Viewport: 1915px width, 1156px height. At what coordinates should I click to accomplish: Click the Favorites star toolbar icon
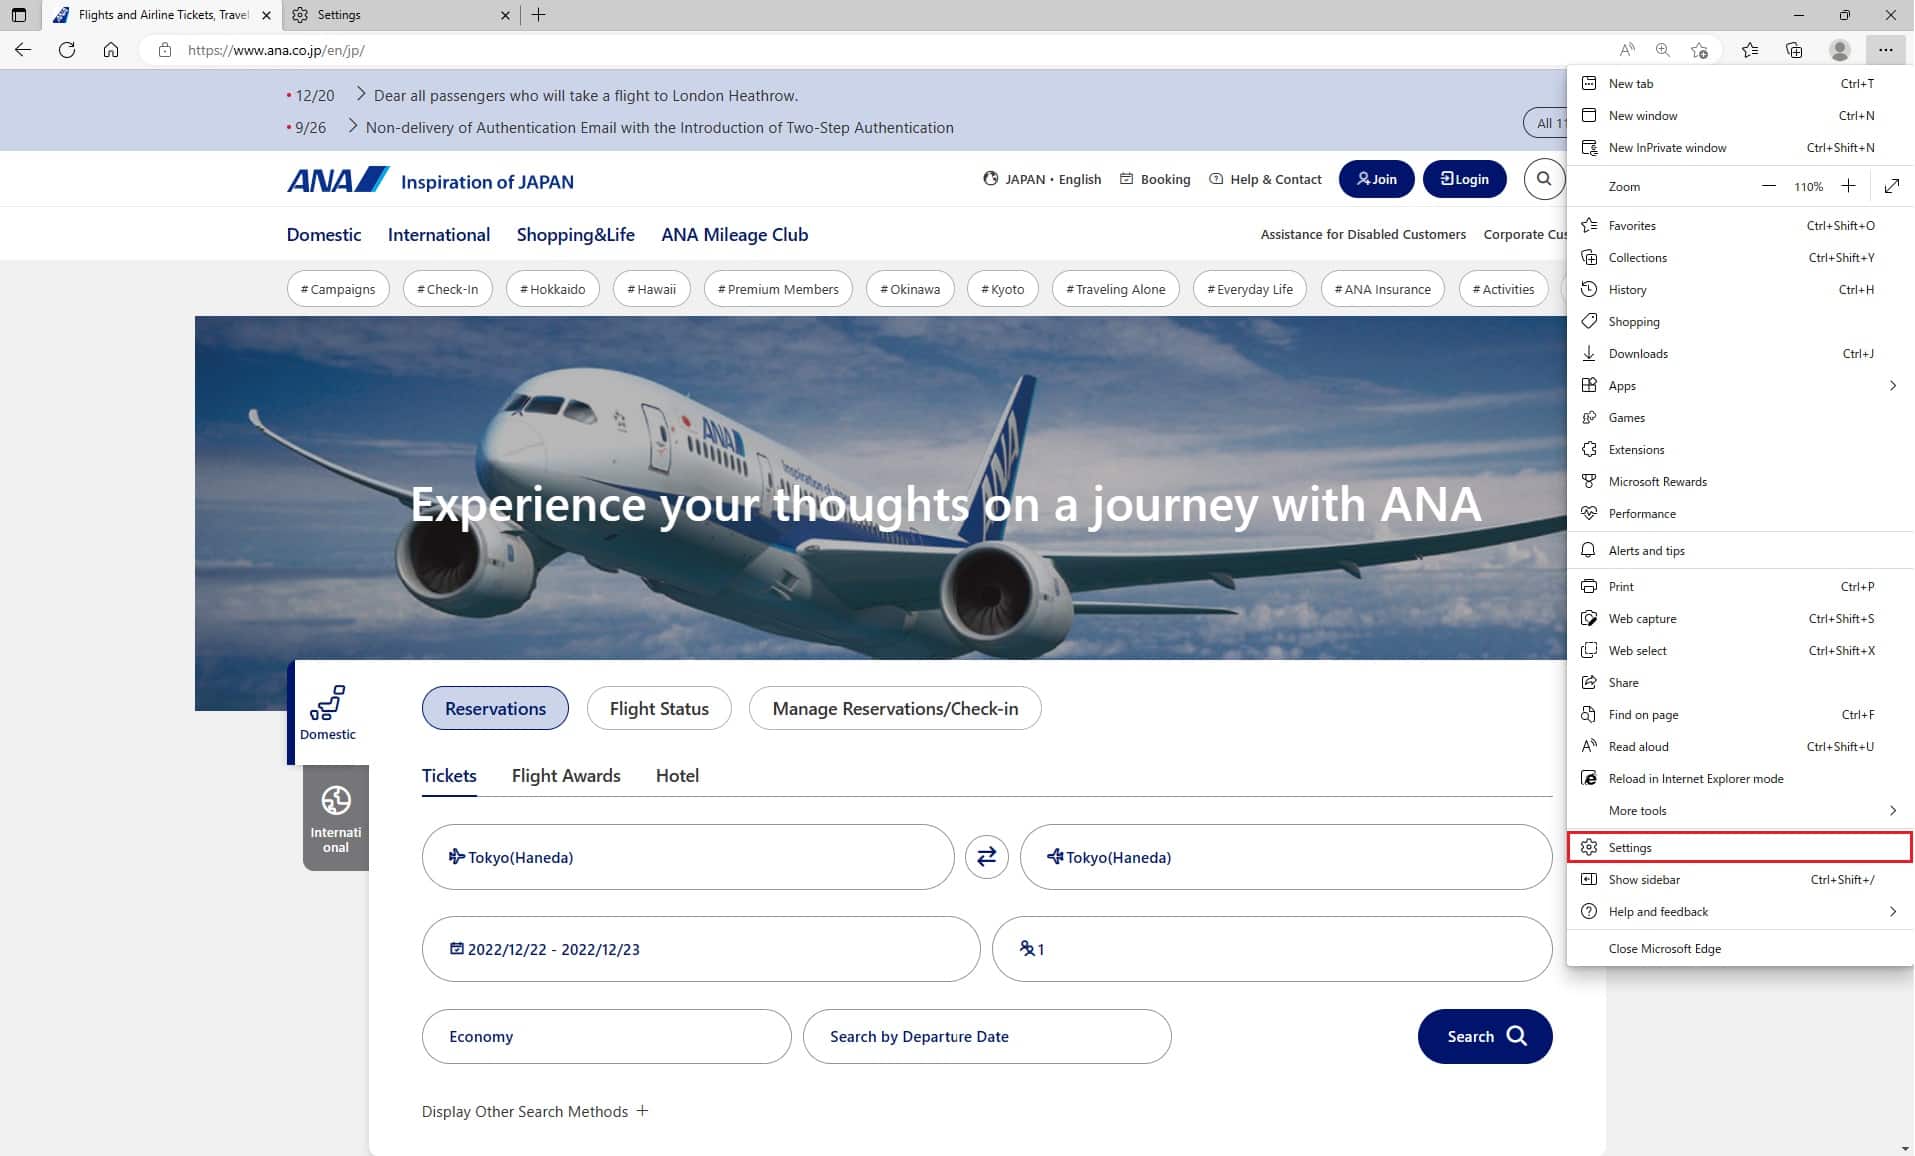tap(1750, 50)
